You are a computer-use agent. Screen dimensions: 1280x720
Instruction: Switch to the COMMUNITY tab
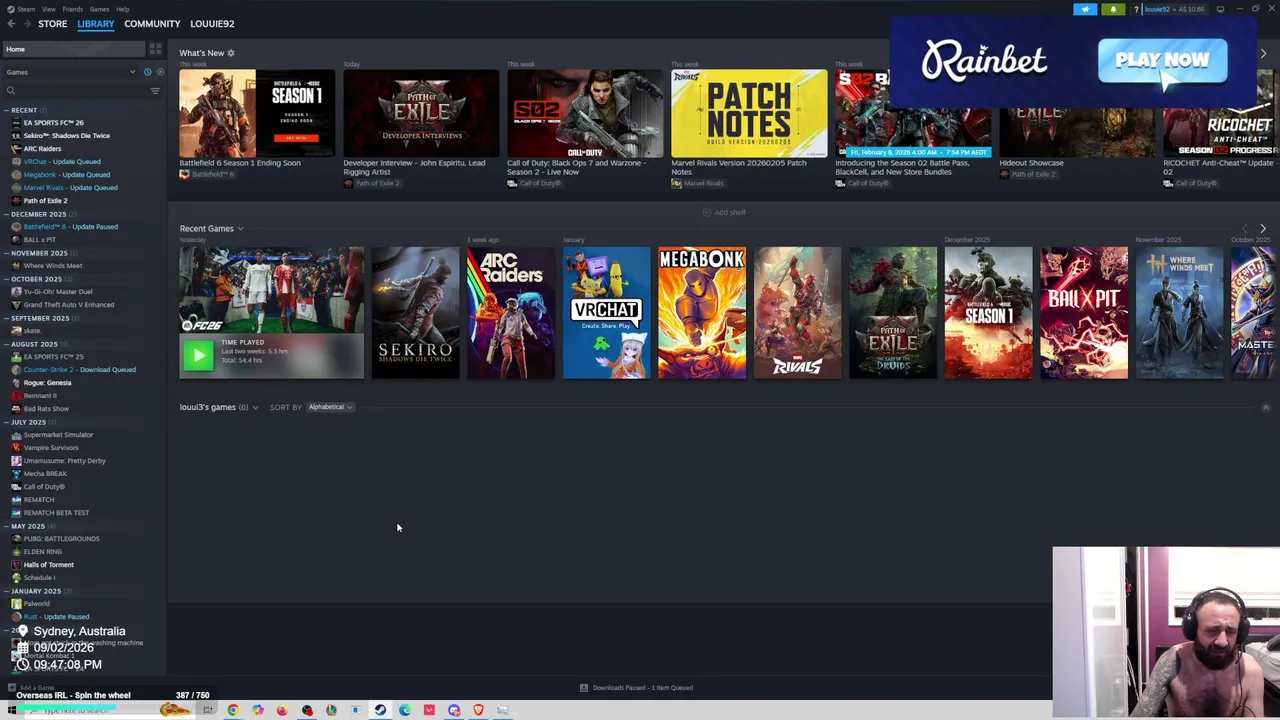[x=152, y=24]
